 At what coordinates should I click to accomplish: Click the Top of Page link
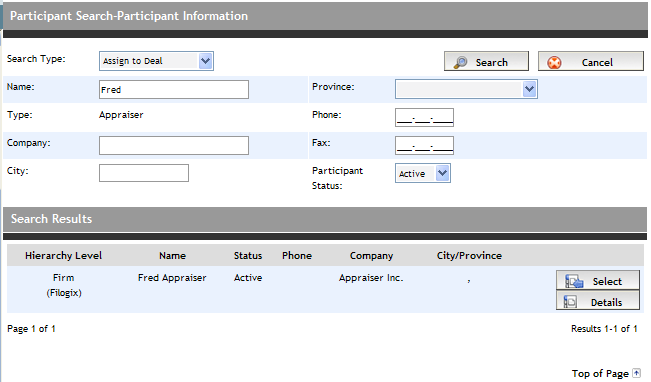pyautogui.click(x=600, y=373)
